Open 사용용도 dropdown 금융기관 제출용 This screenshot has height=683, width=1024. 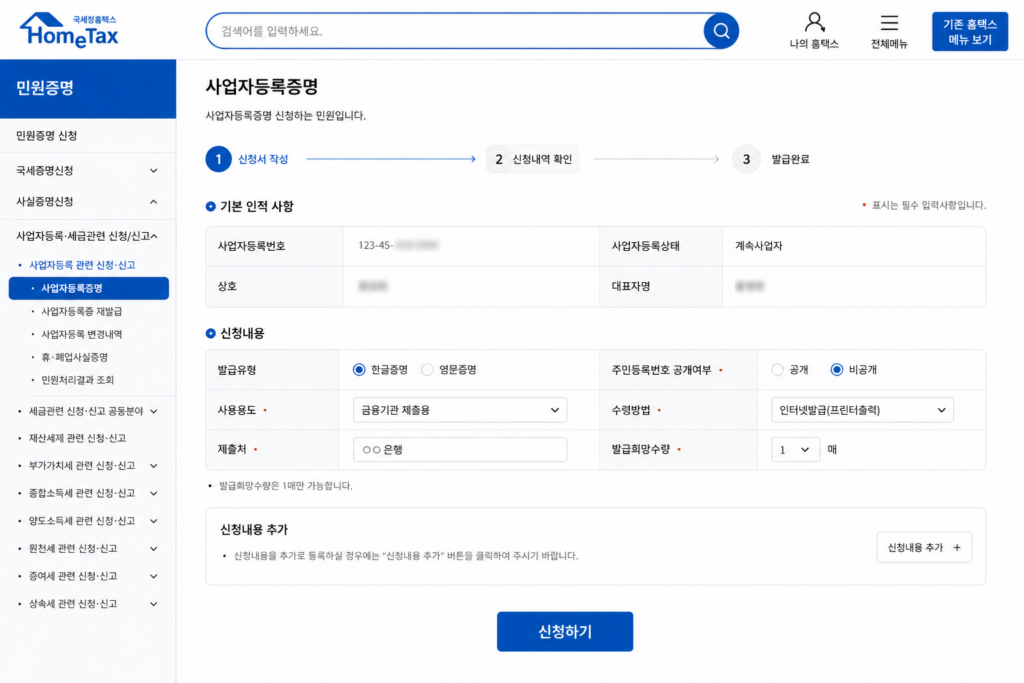[460, 410]
